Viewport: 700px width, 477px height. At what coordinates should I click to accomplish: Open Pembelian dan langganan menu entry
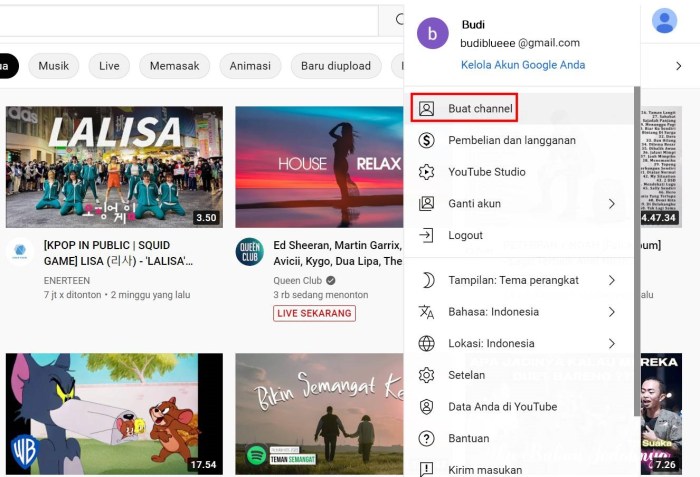tap(519, 140)
